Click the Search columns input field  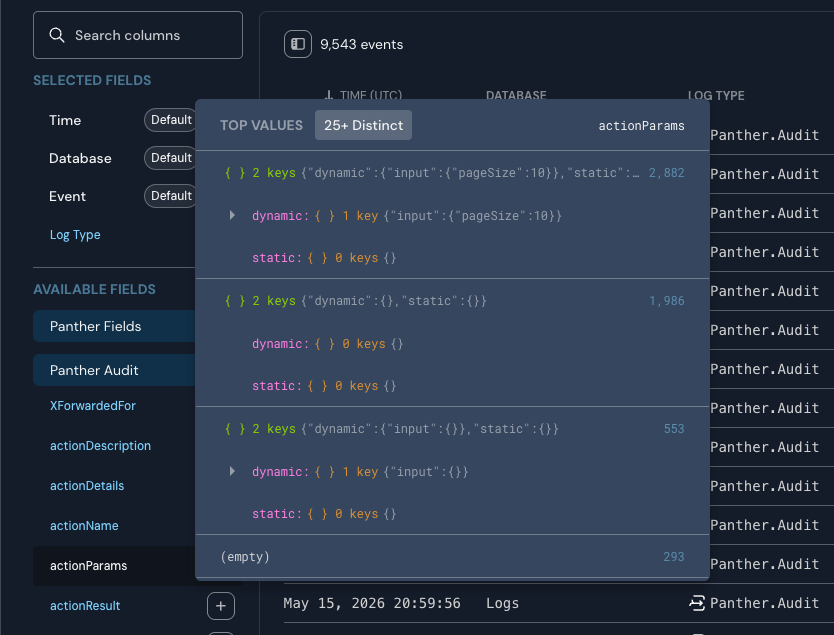pyautogui.click(x=138, y=35)
